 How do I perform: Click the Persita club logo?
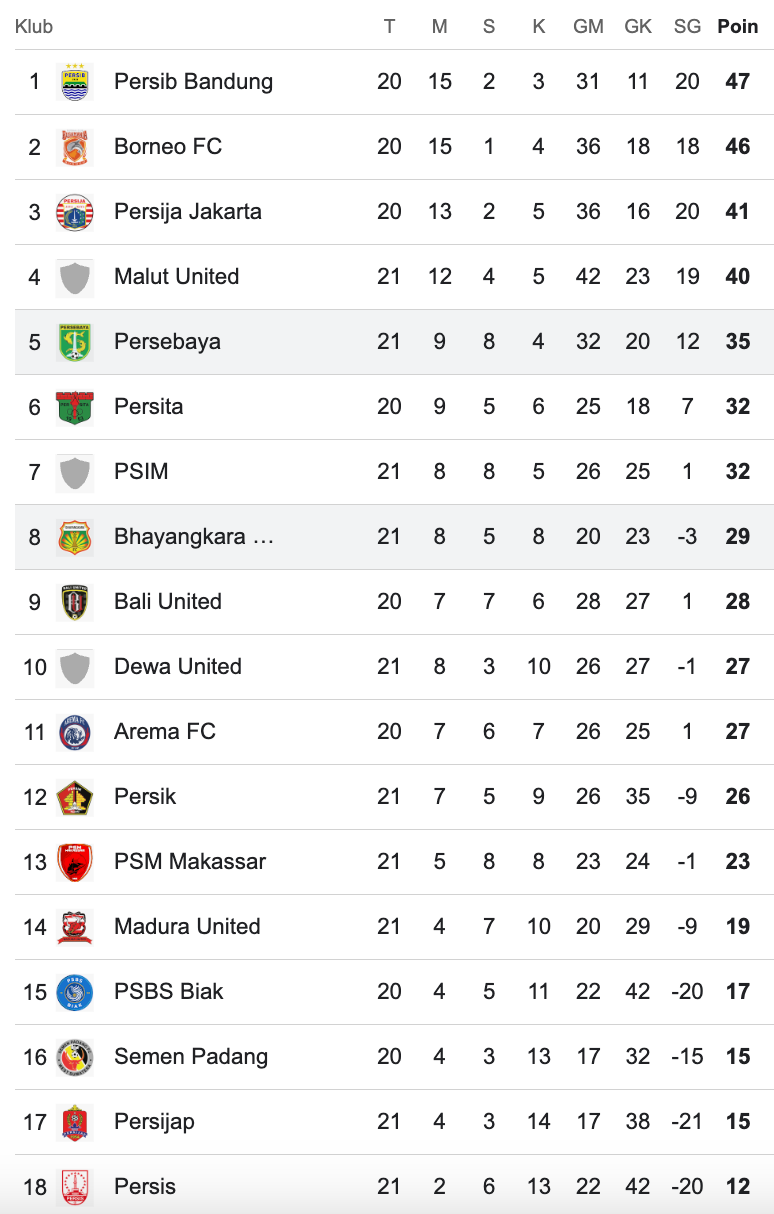75,407
